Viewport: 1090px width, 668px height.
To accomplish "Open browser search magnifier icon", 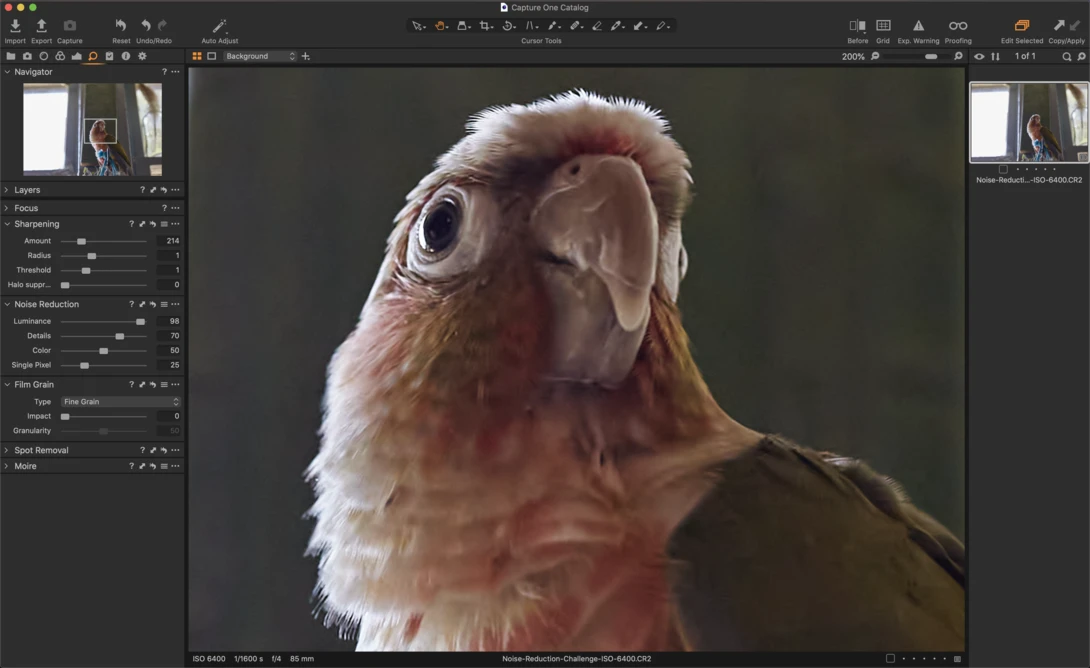I will pyautogui.click(x=1066, y=56).
